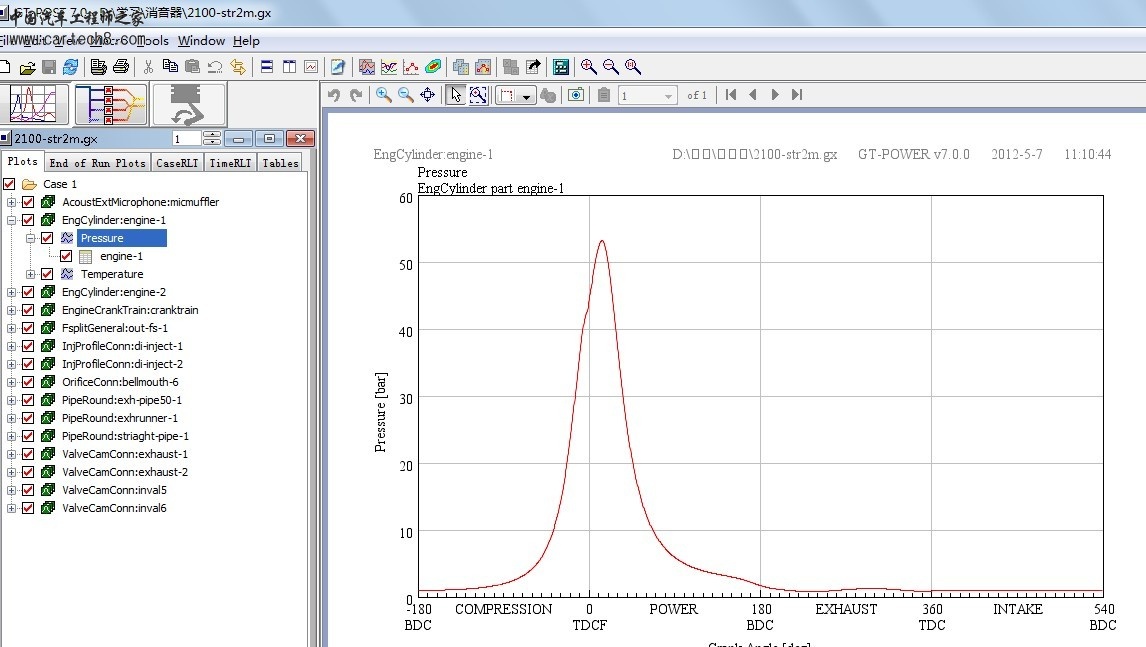Select OrificeConn:bellmouth-6 tree item
1146x647 pixels.
tap(120, 382)
